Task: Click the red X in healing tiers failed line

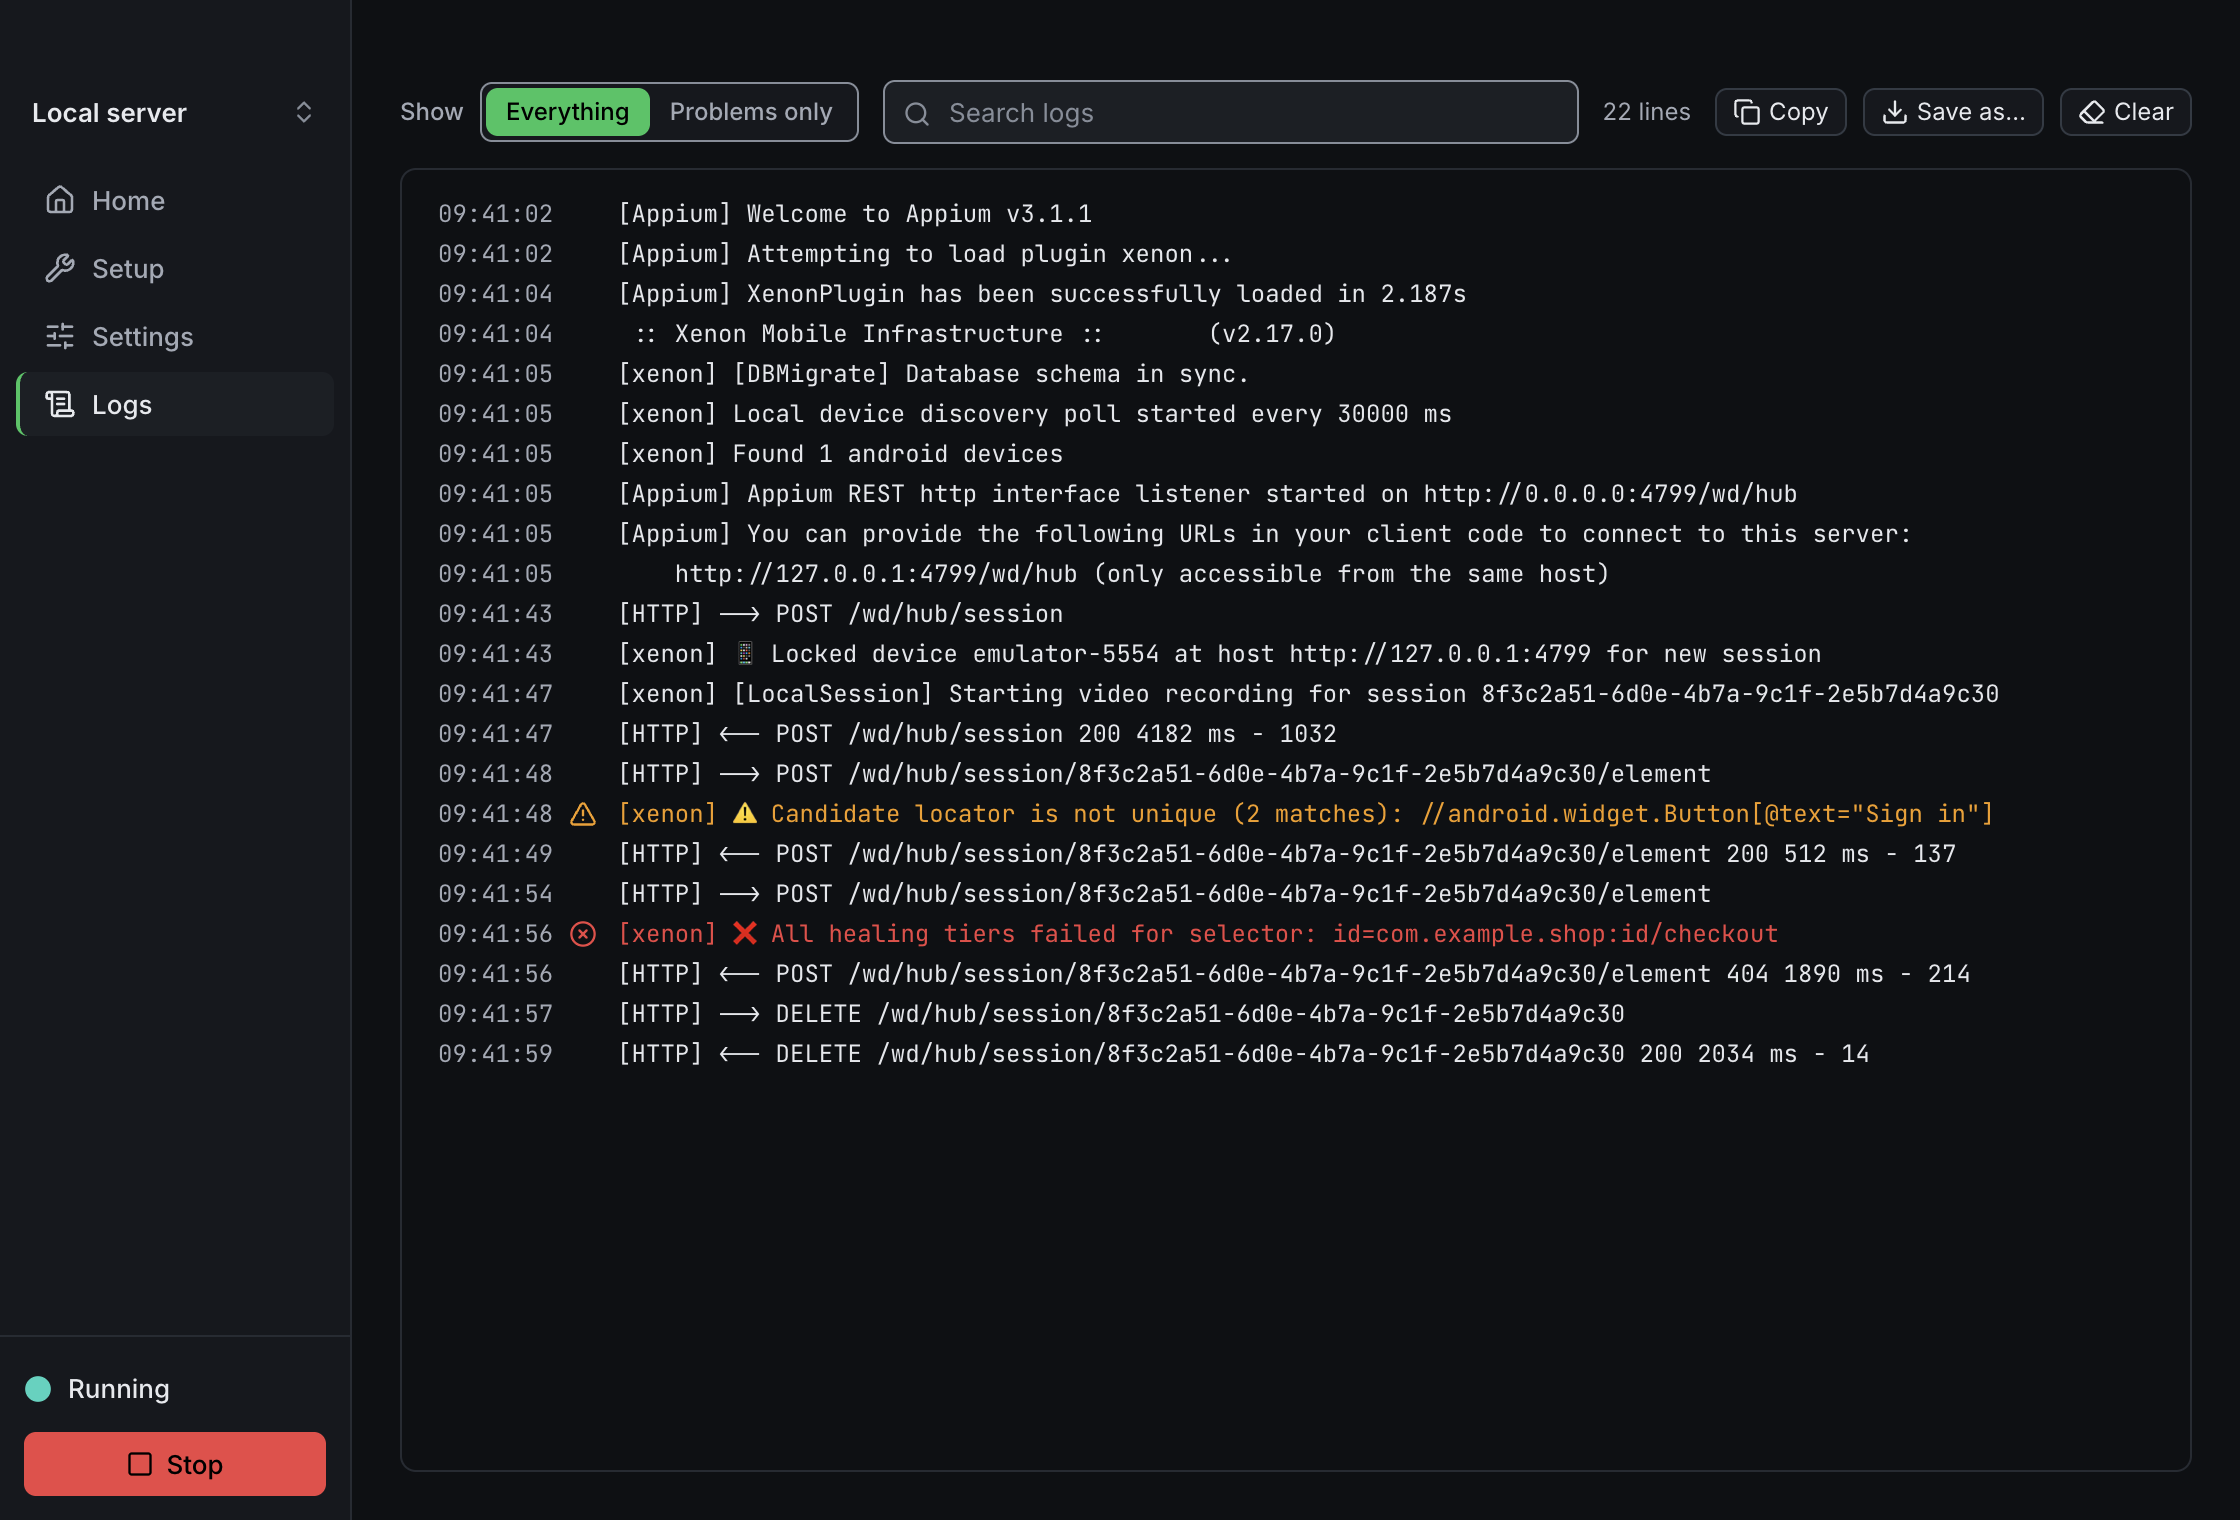Action: (744, 933)
